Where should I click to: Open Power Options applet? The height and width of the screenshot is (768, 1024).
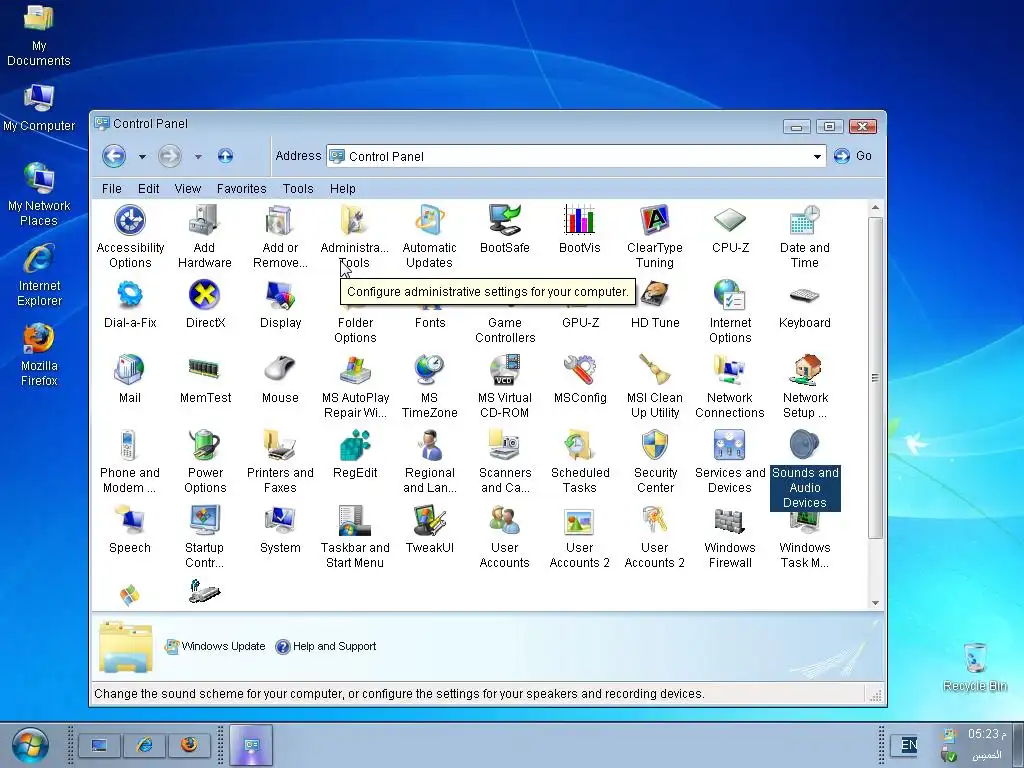coord(205,462)
